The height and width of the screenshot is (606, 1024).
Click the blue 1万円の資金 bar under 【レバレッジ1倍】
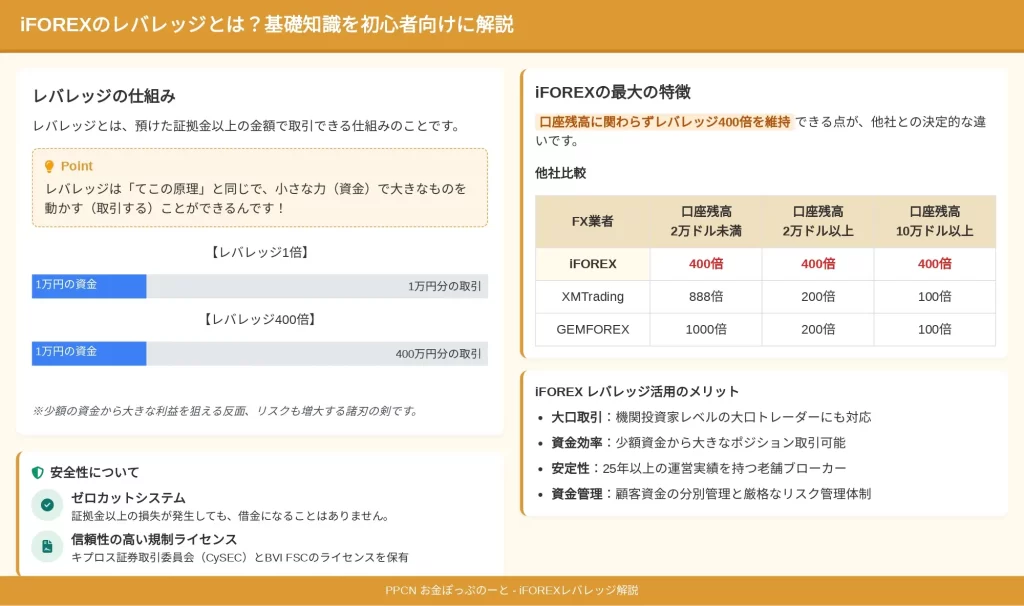click(89, 286)
